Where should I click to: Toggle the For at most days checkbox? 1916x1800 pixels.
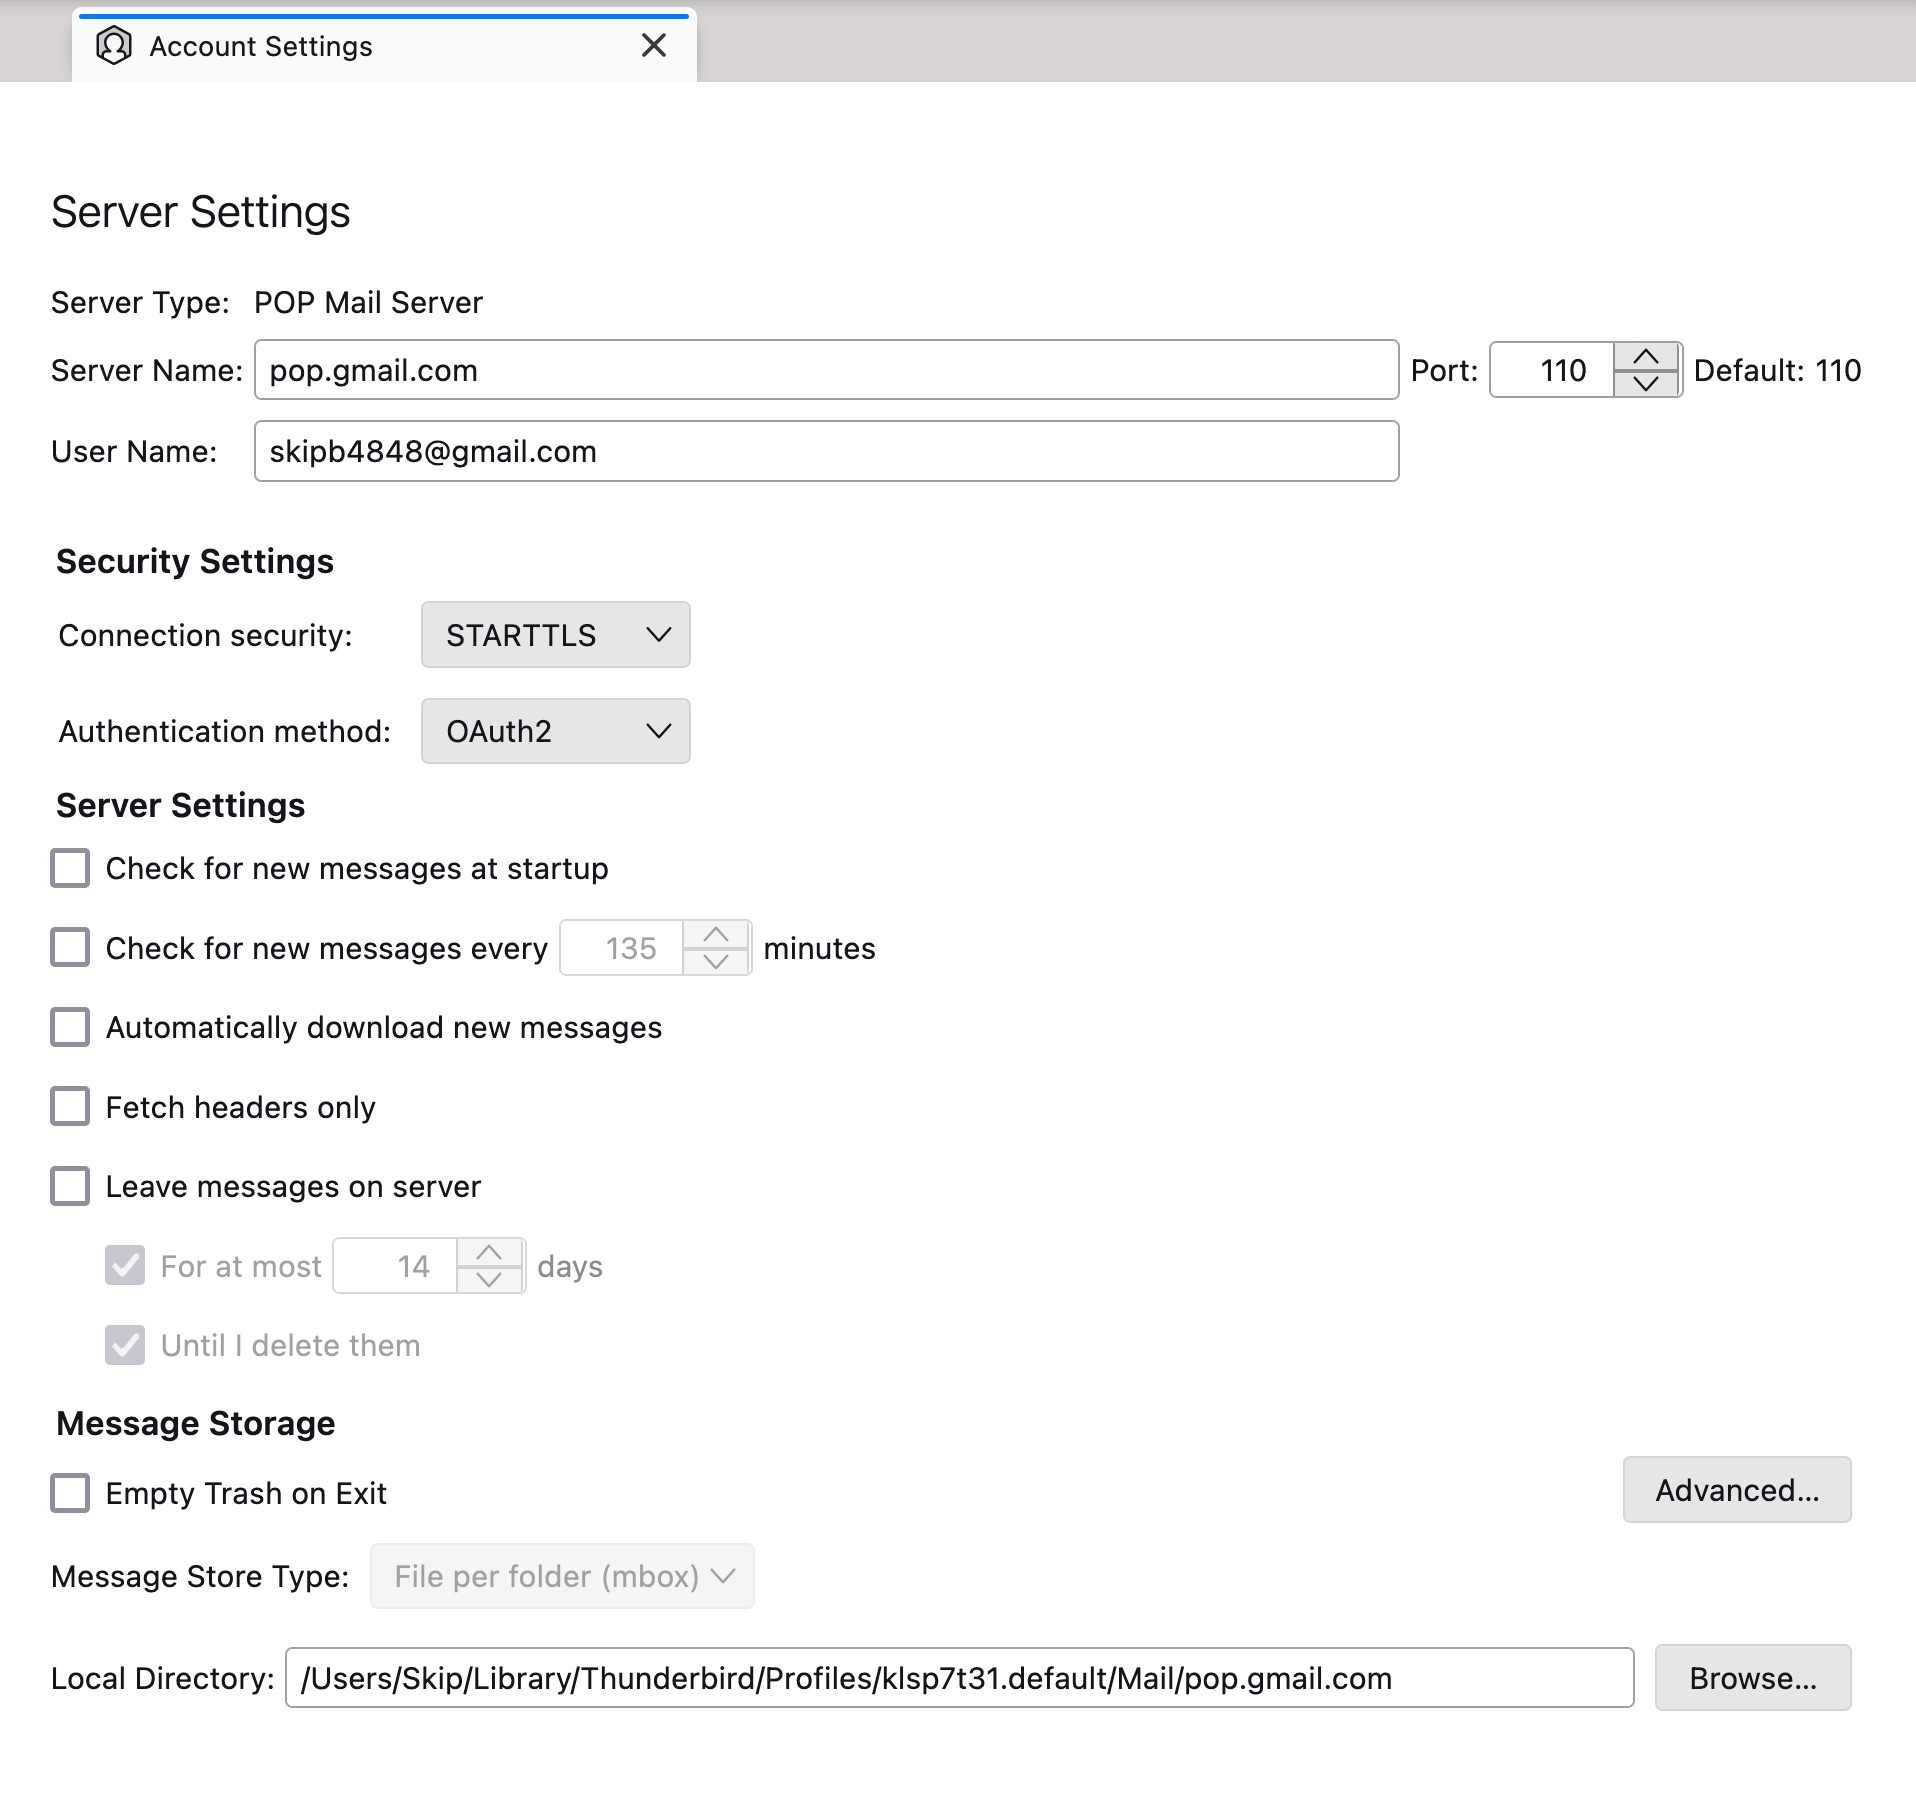coord(125,1266)
